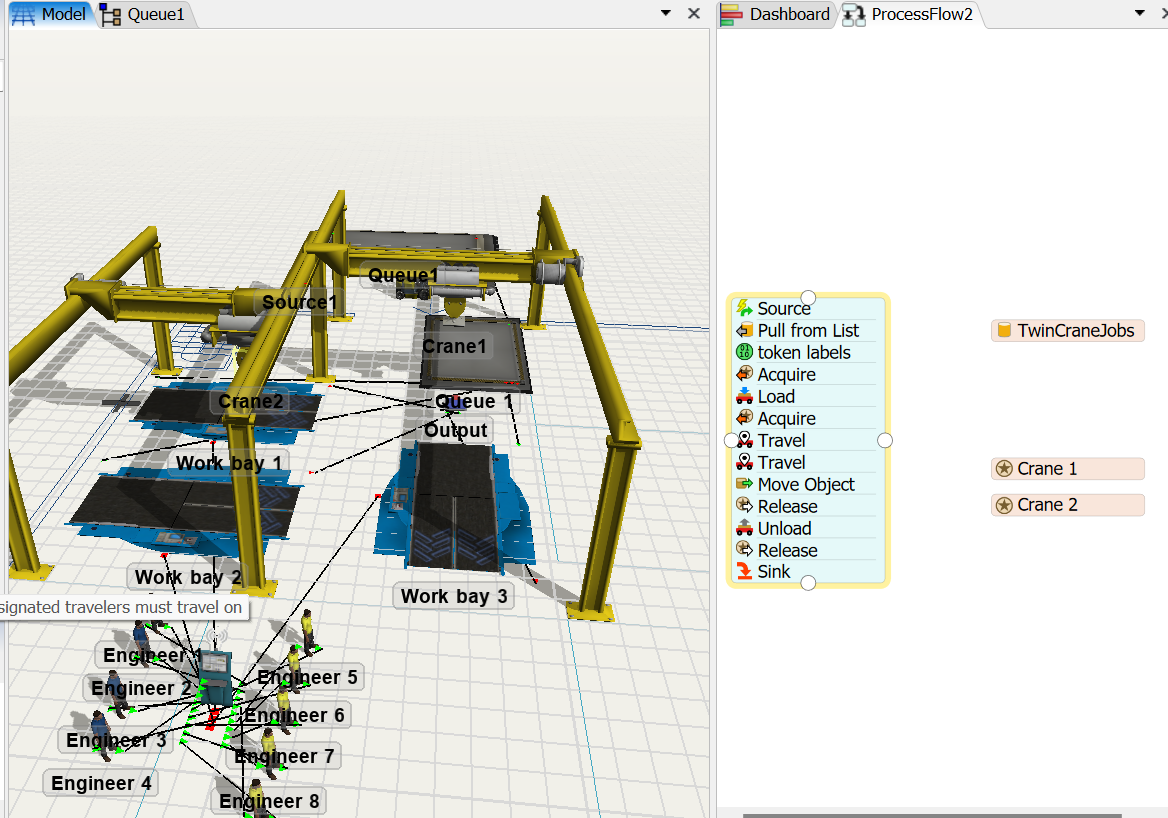Screen dimensions: 1168x818
Task: Switch to the Model tab
Action: tap(51, 14)
